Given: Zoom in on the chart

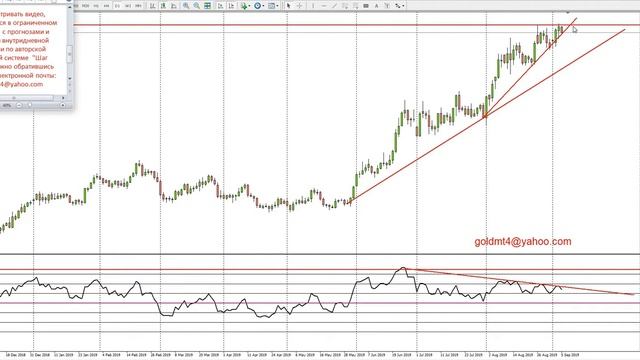Looking at the screenshot, I should pyautogui.click(x=186, y=6).
